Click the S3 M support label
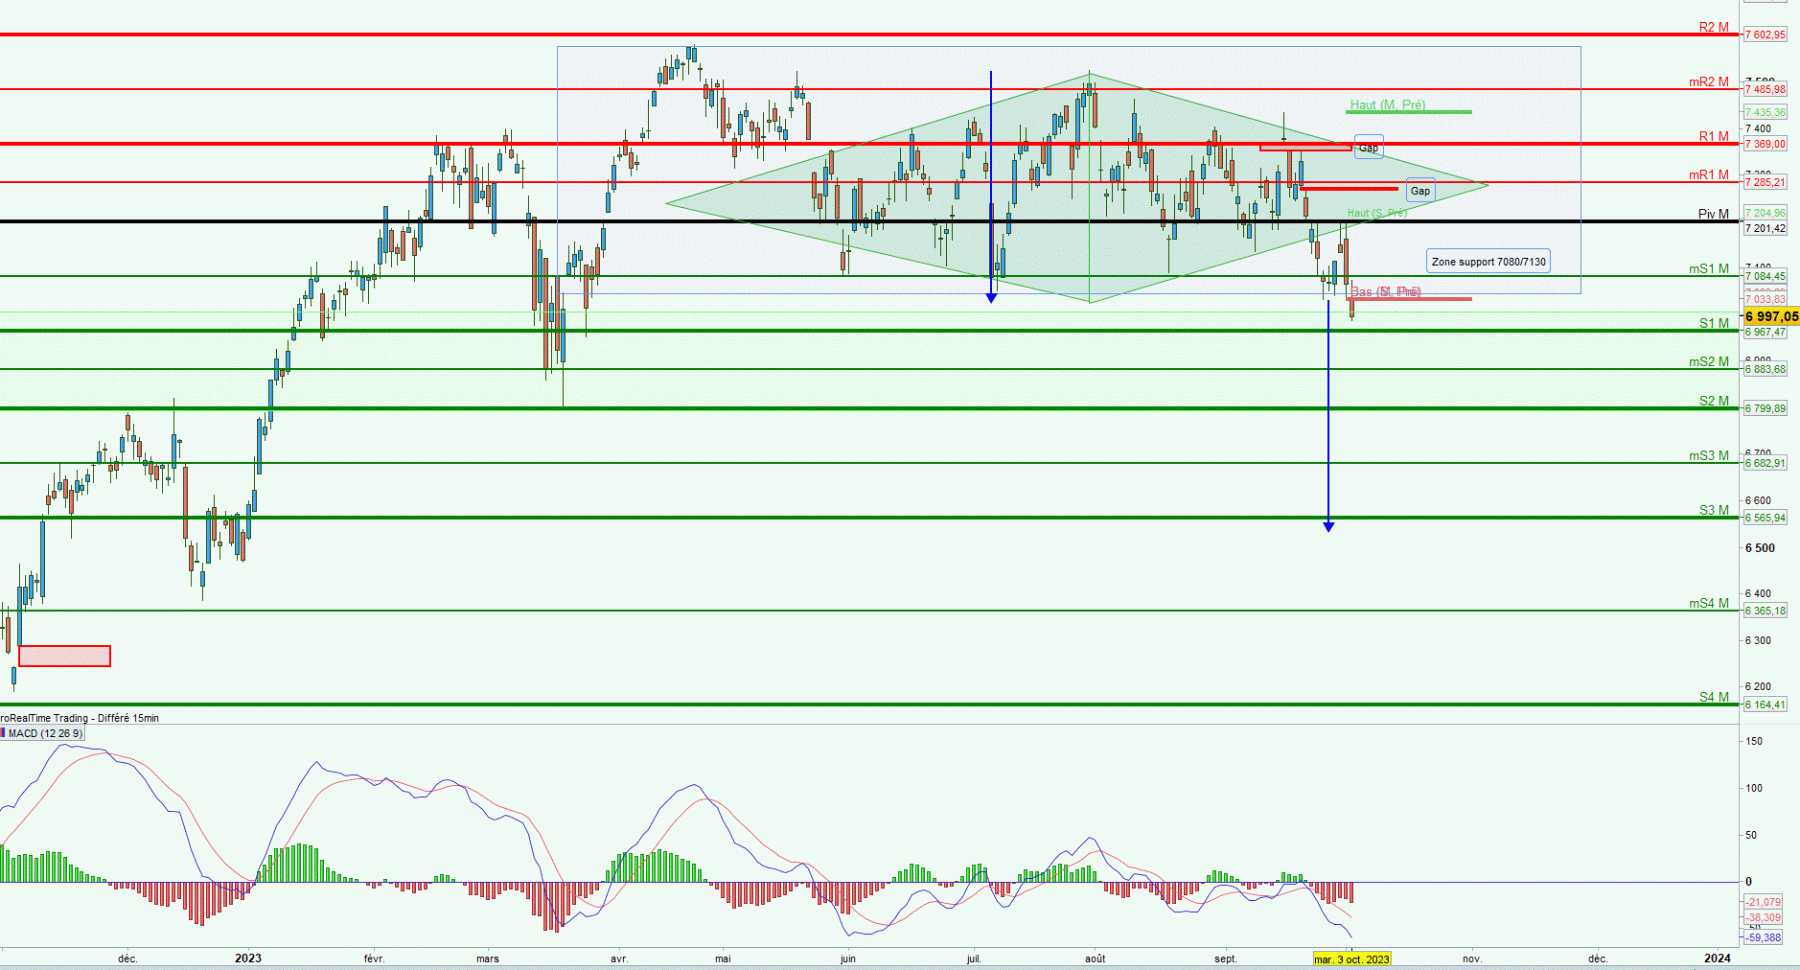The width and height of the screenshot is (1800, 970). coord(1714,510)
